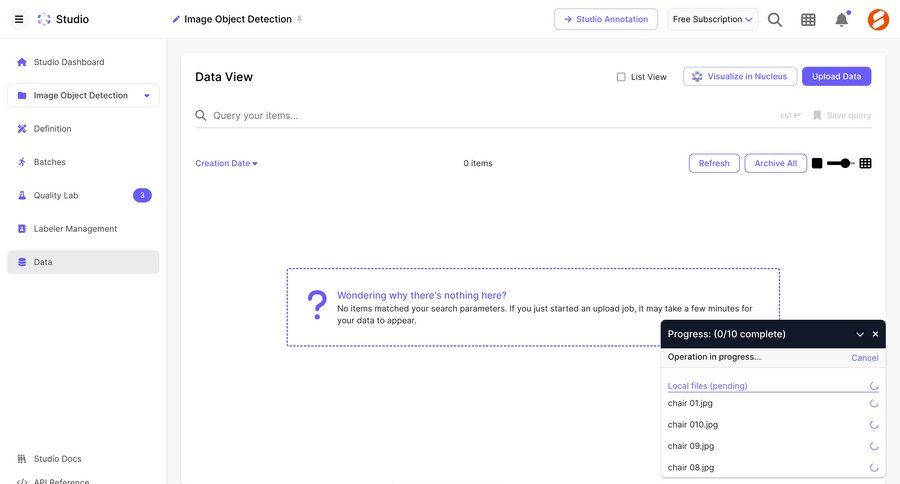The image size is (900, 484).
Task: Select the small grid view icon
Action: coord(865,163)
